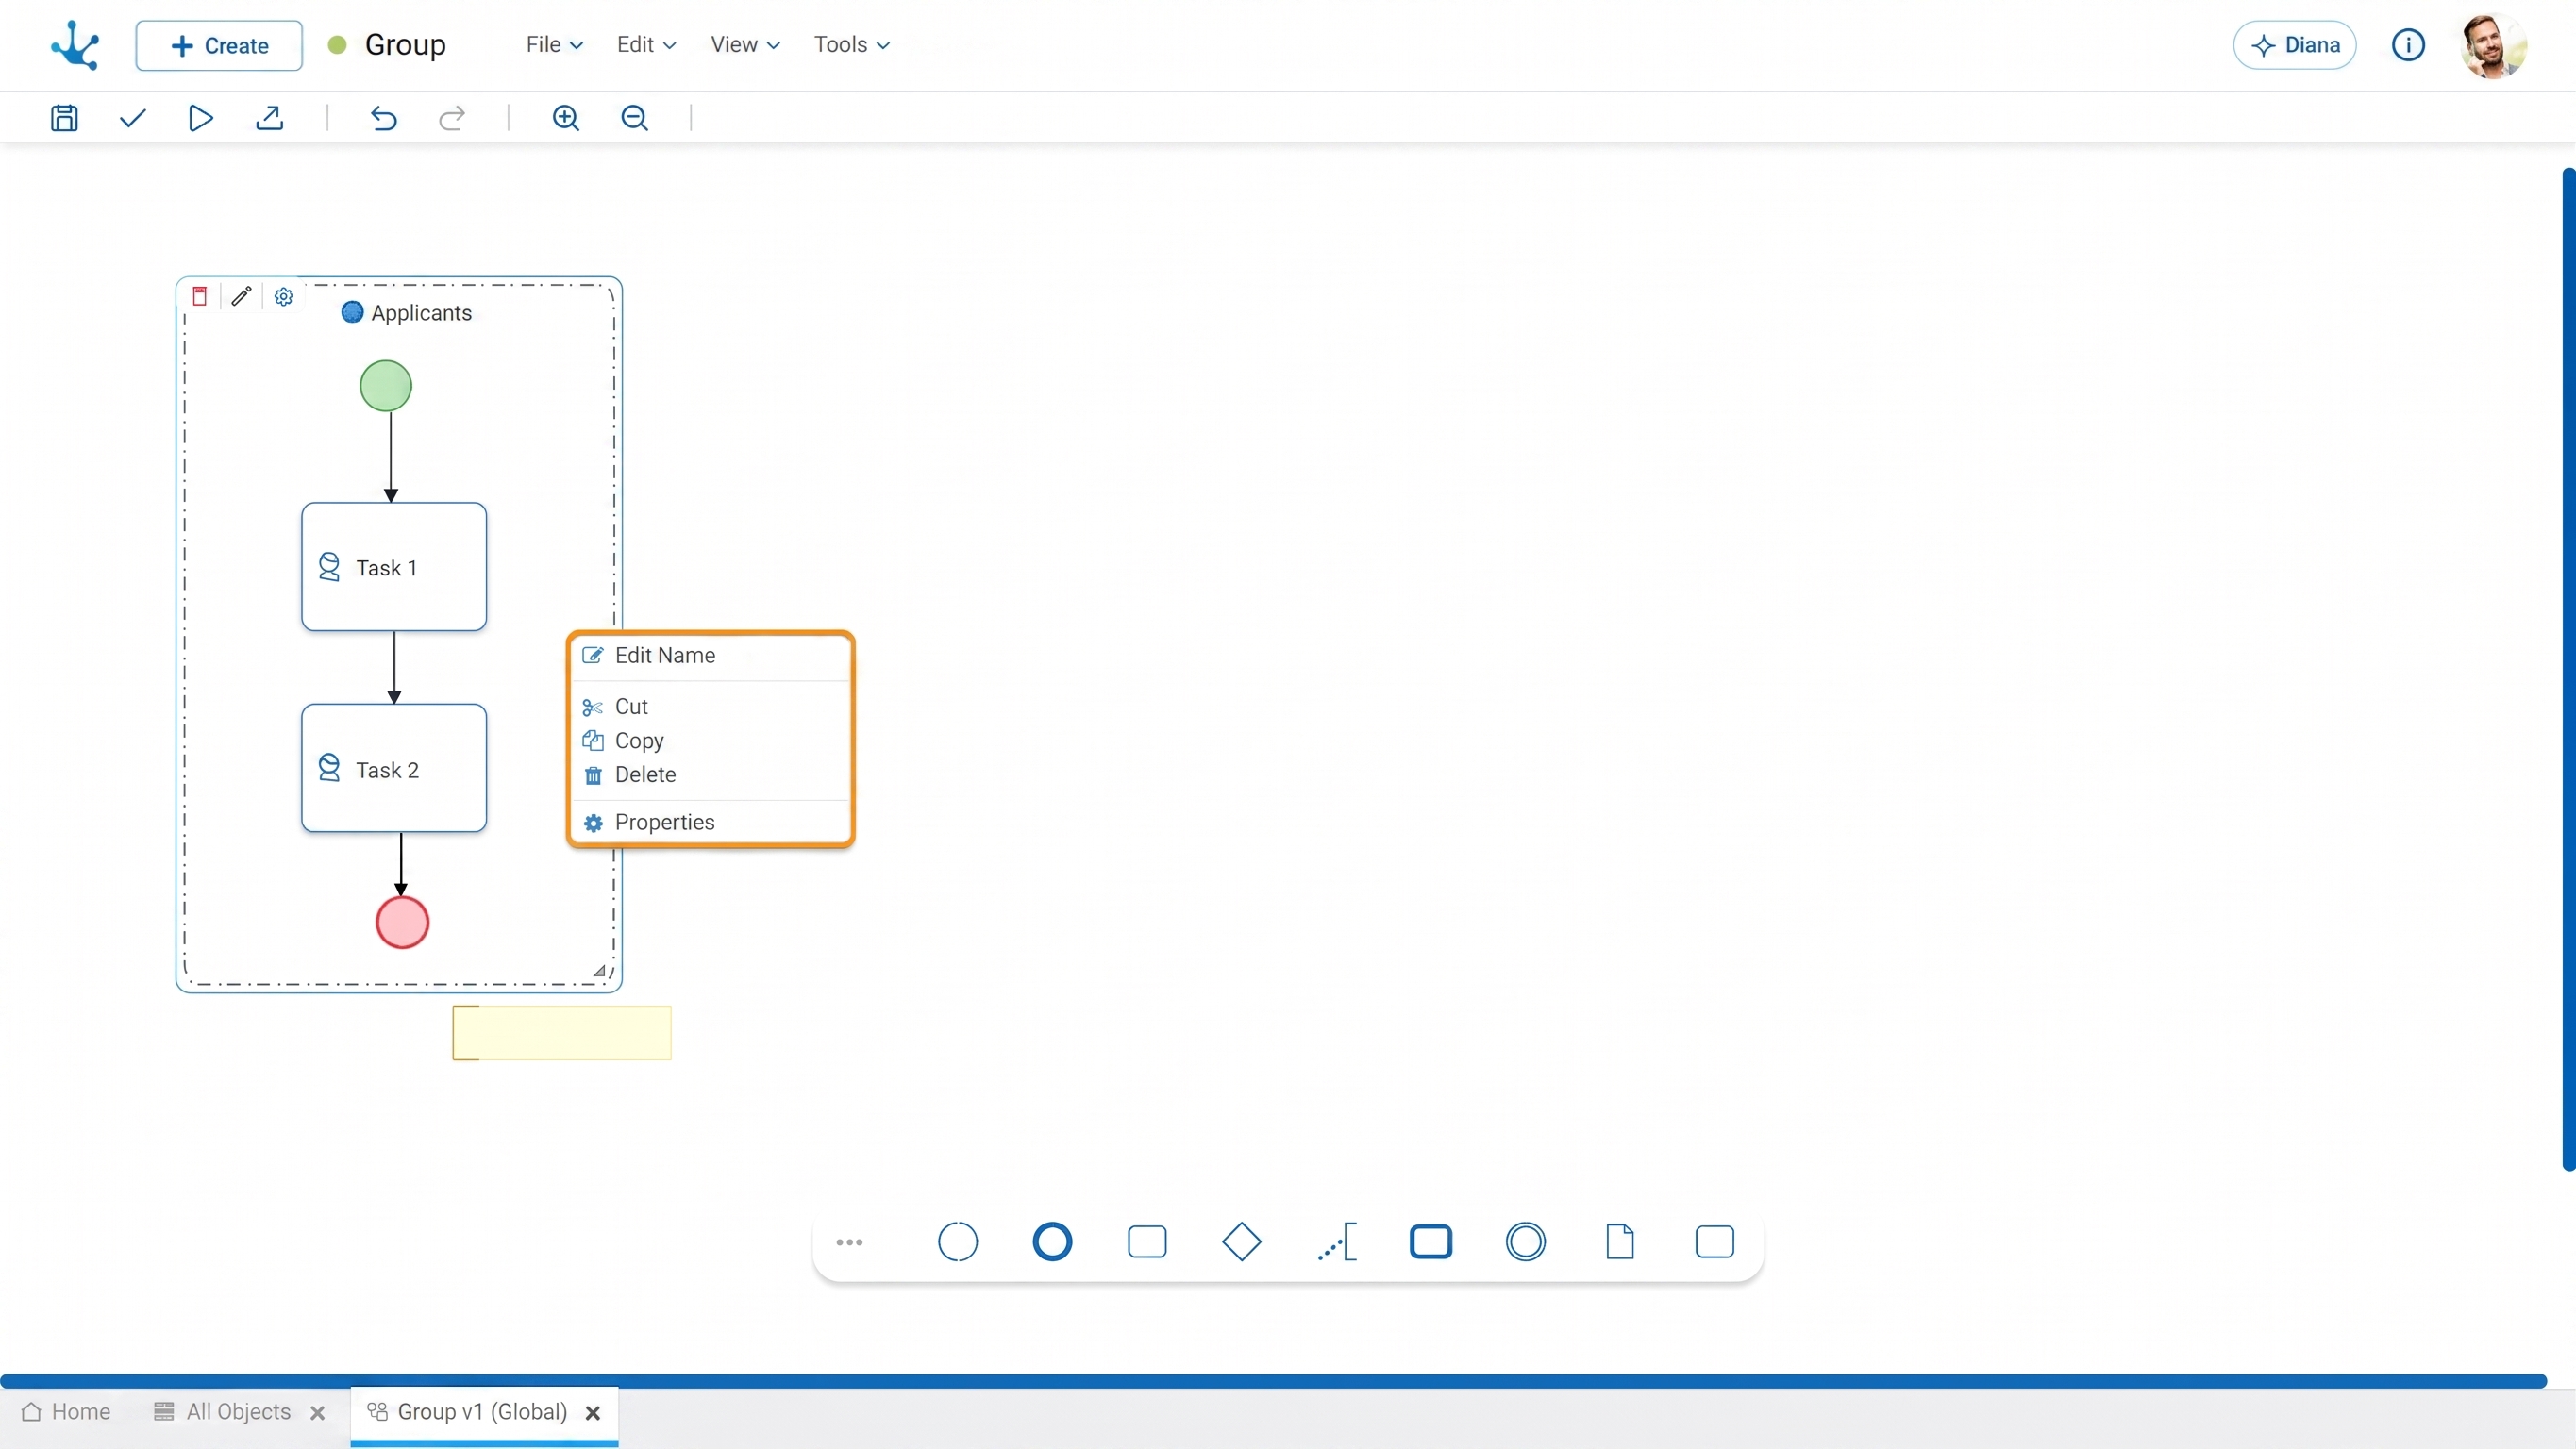The image size is (2576, 1449).
Task: Delete group using red trash icon
Action: pyautogui.click(x=200, y=296)
